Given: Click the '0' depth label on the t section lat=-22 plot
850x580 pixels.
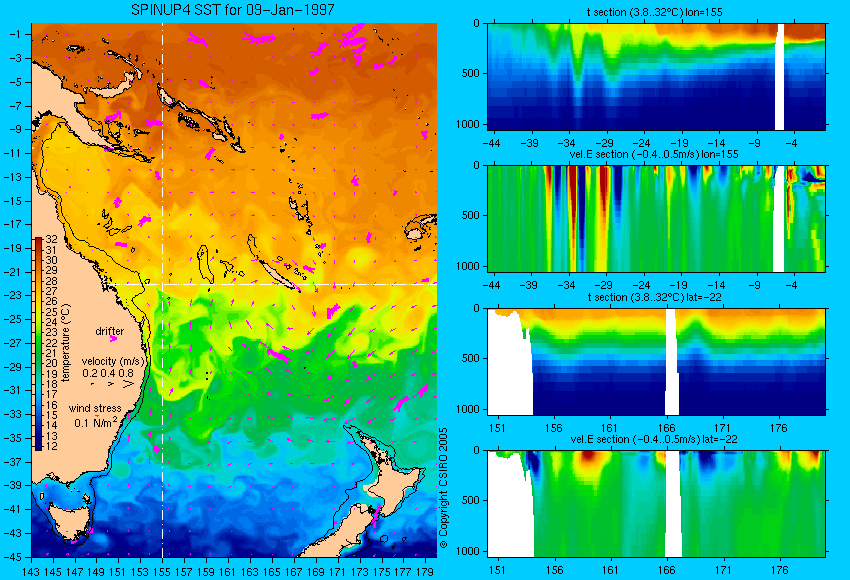Looking at the screenshot, I should 476,308.
